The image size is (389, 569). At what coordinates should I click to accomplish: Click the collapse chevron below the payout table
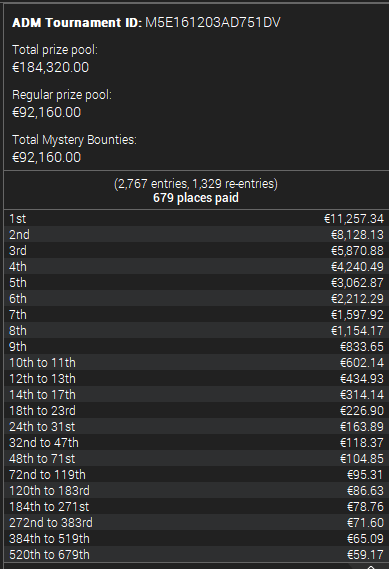click(370, 567)
